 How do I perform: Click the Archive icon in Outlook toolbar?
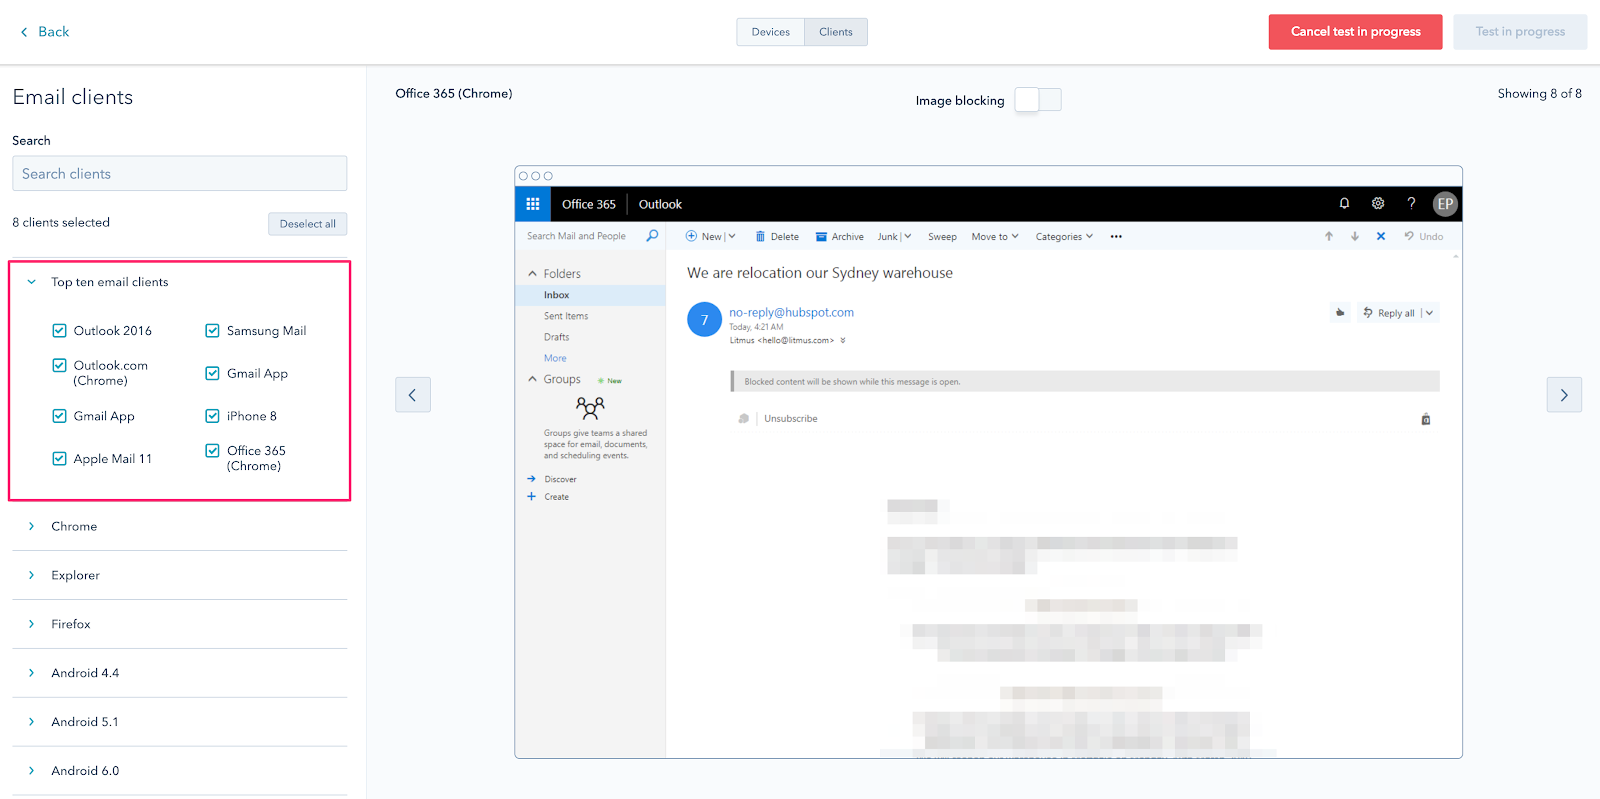click(821, 237)
